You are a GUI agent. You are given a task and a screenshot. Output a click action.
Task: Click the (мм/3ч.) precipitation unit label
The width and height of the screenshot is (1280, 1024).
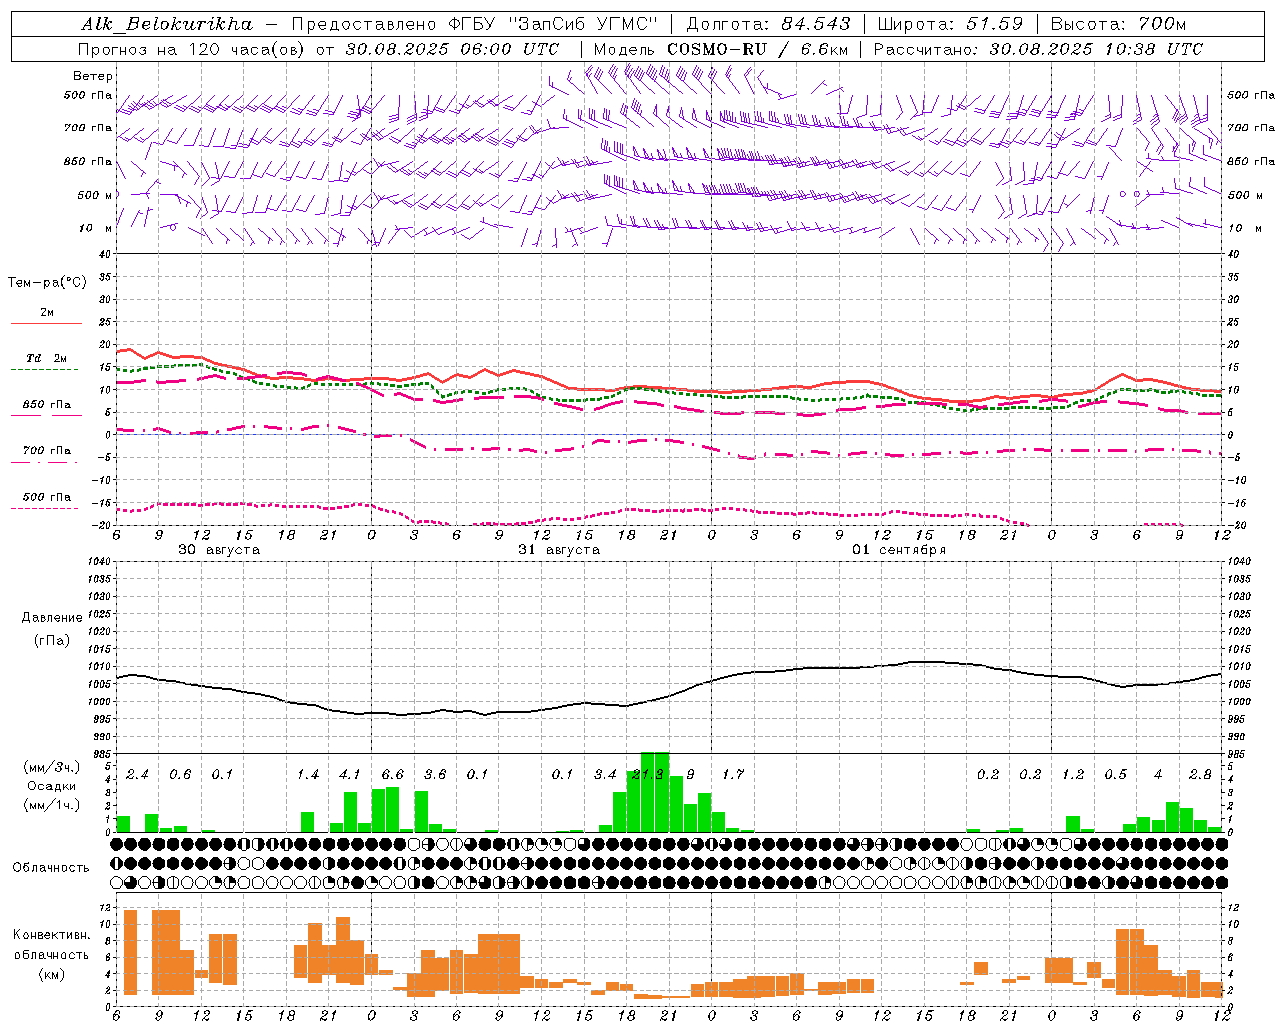51,767
